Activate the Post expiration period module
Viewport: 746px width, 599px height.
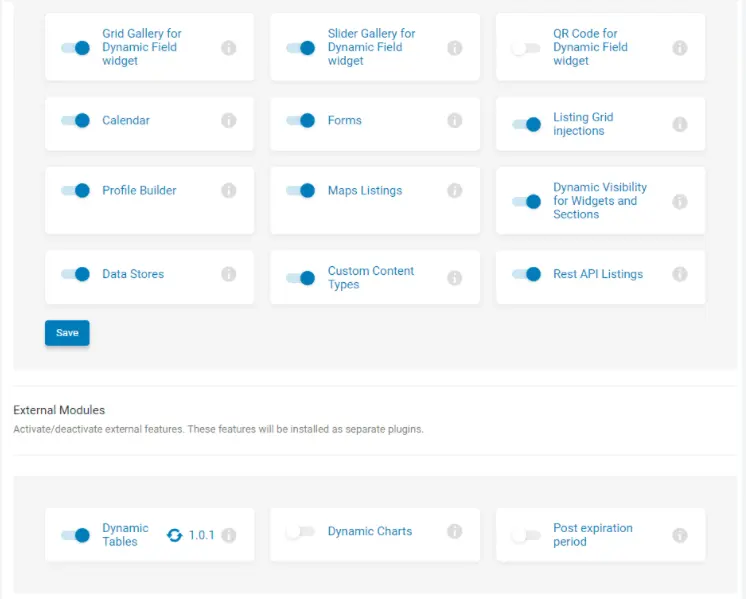[526, 535]
